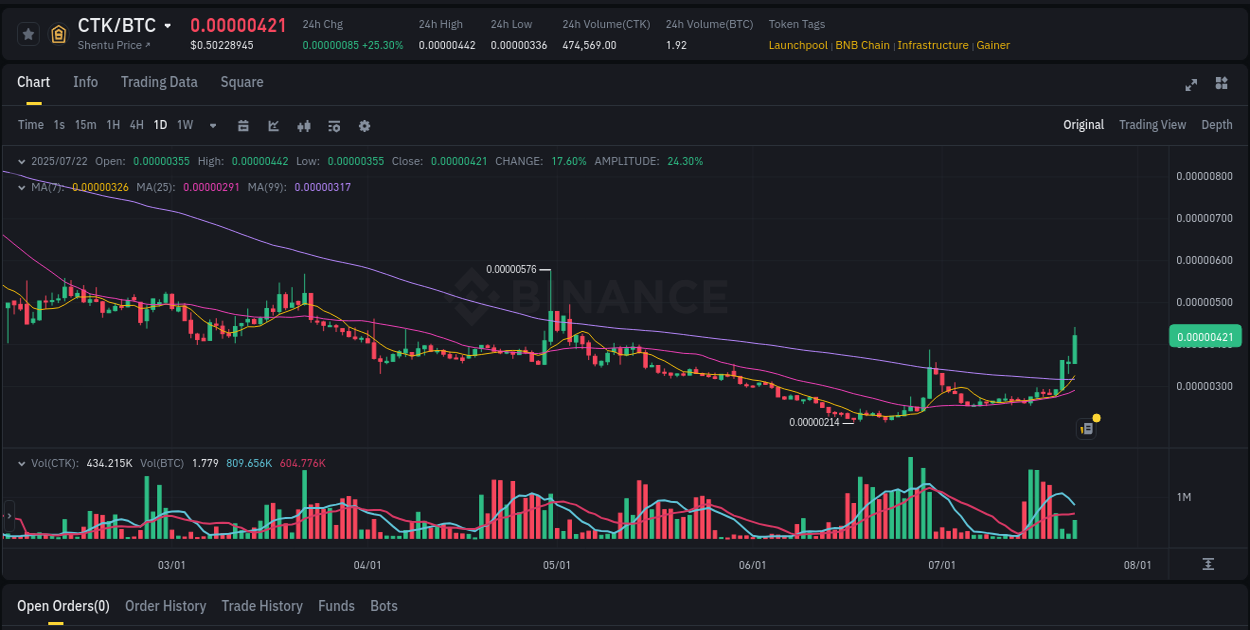Click the Launchpool token tag

coord(798,45)
